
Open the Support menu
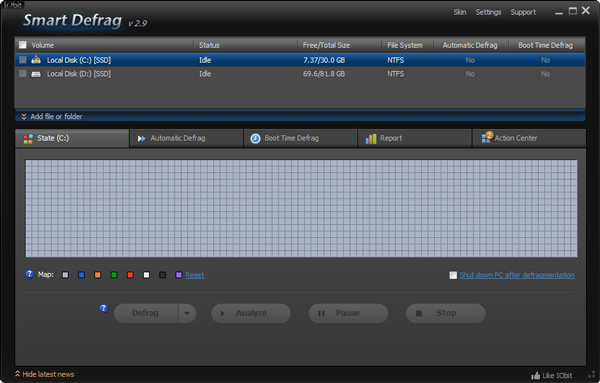click(523, 12)
